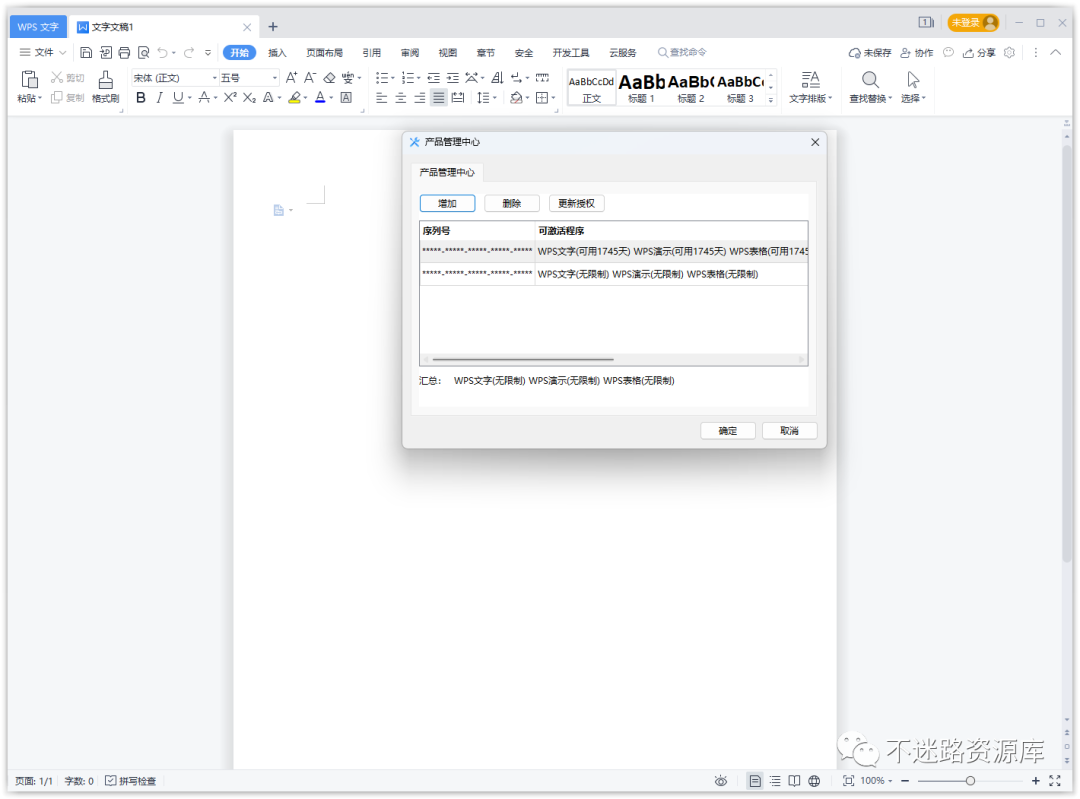The height and width of the screenshot is (799, 1080).
Task: Open Find and Replace (查找替换)
Action: 870,87
